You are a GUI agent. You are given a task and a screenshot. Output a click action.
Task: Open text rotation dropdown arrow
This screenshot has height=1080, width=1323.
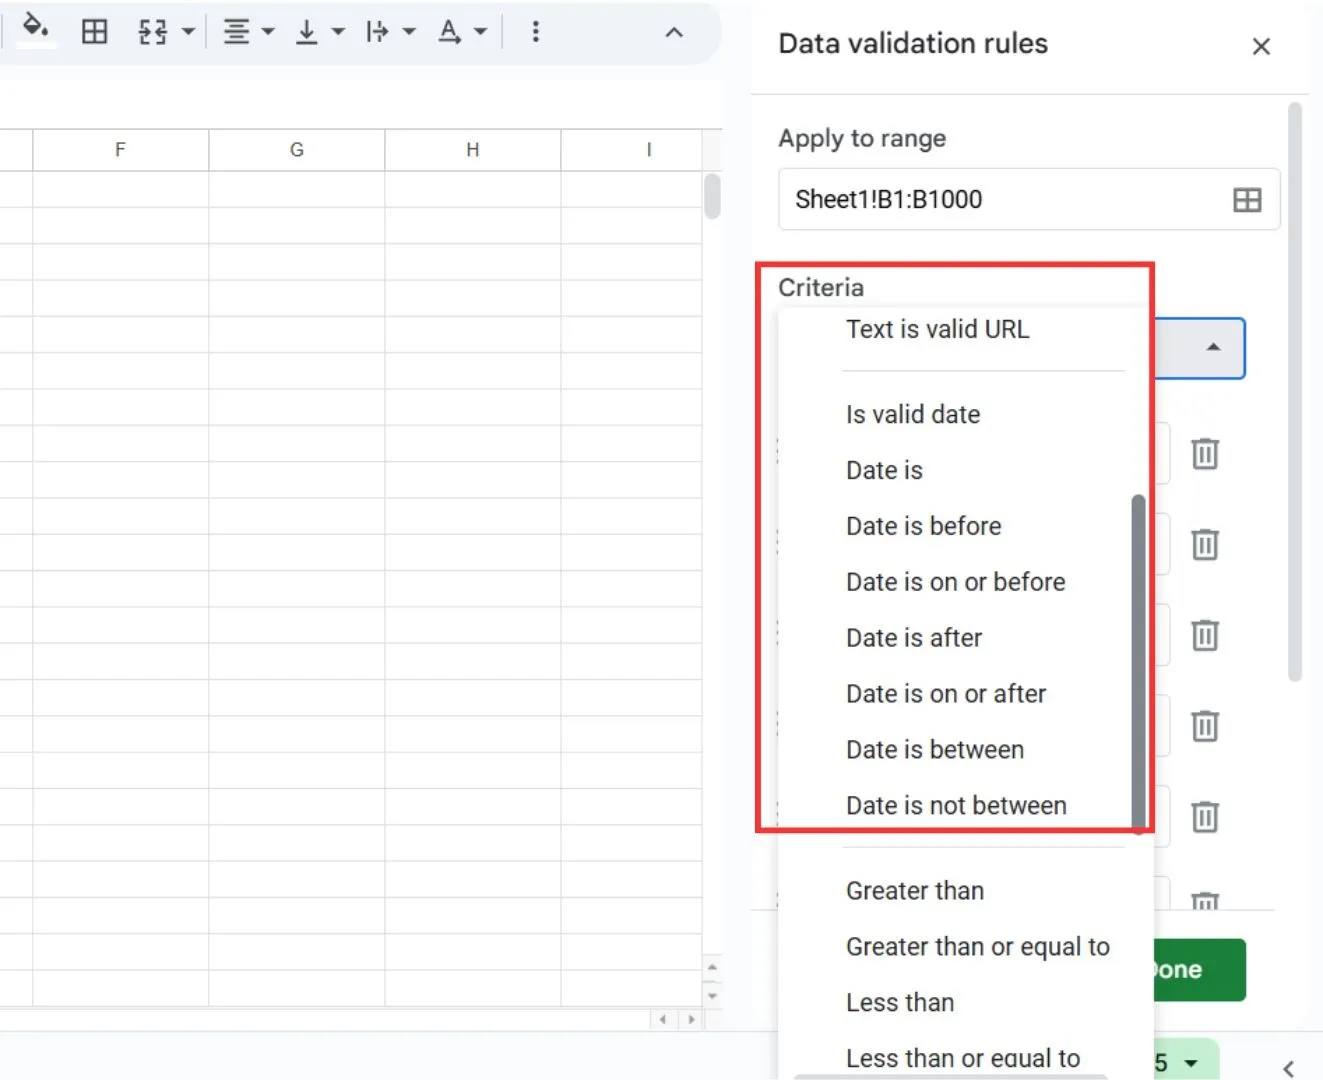click(481, 32)
